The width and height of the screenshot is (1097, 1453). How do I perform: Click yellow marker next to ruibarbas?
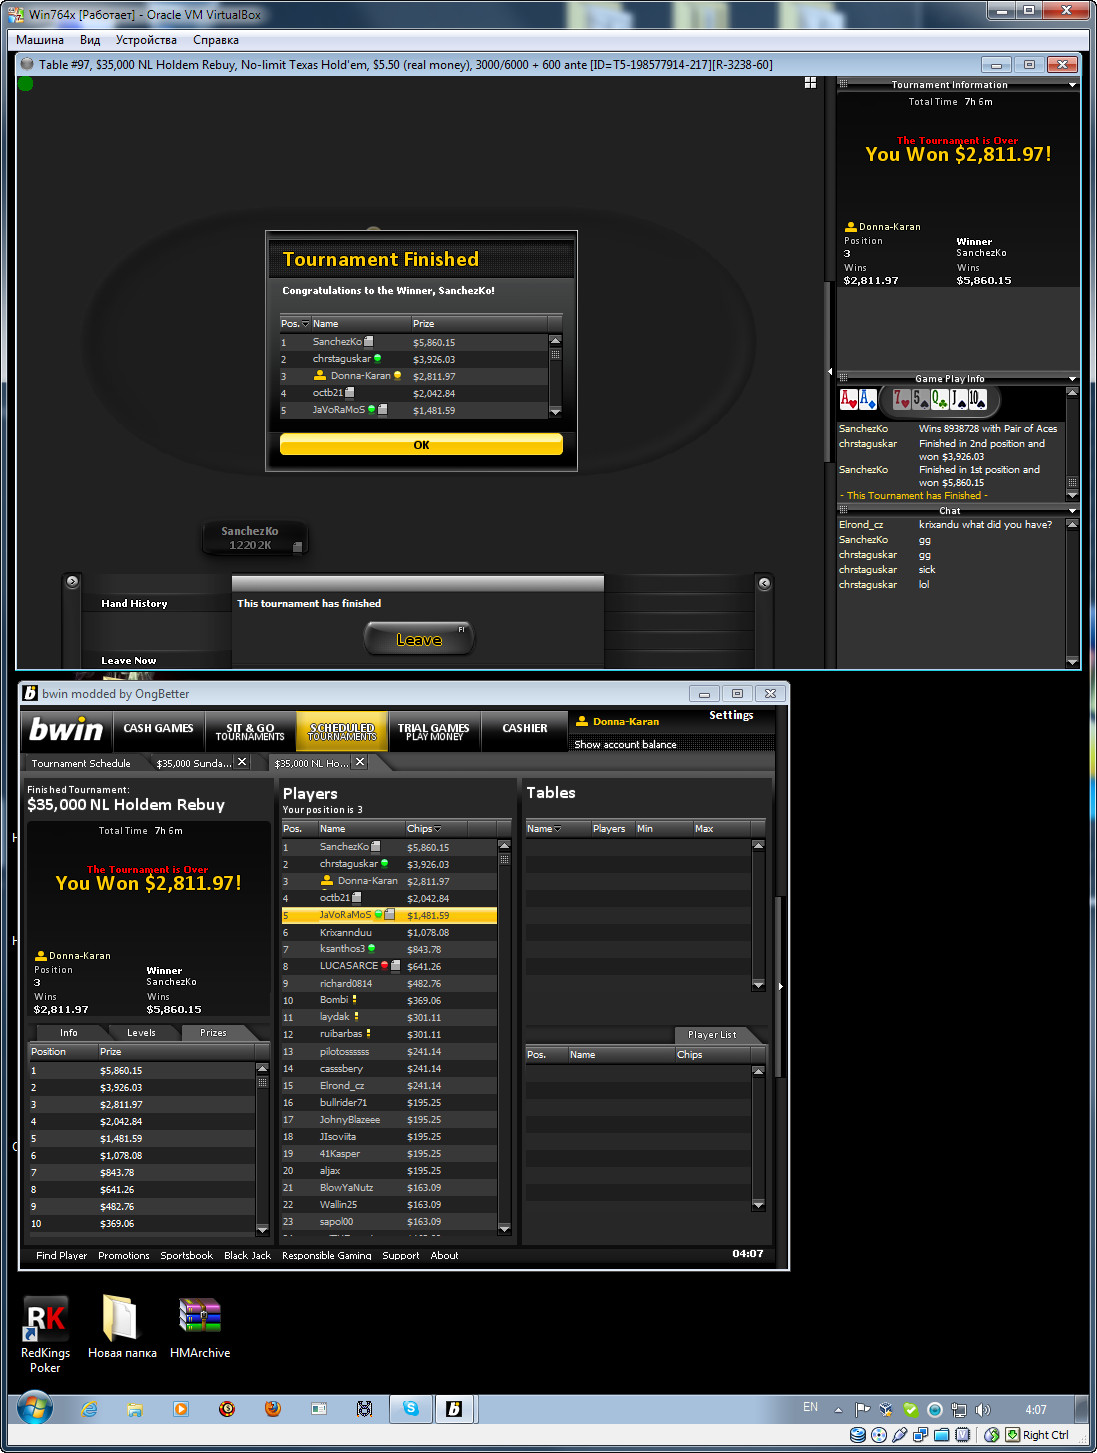click(368, 1034)
